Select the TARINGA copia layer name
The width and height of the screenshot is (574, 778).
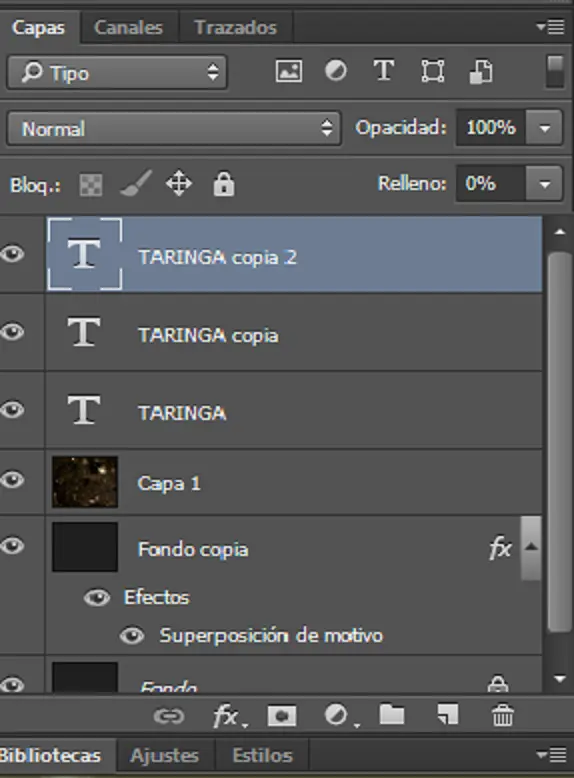pyautogui.click(x=208, y=335)
